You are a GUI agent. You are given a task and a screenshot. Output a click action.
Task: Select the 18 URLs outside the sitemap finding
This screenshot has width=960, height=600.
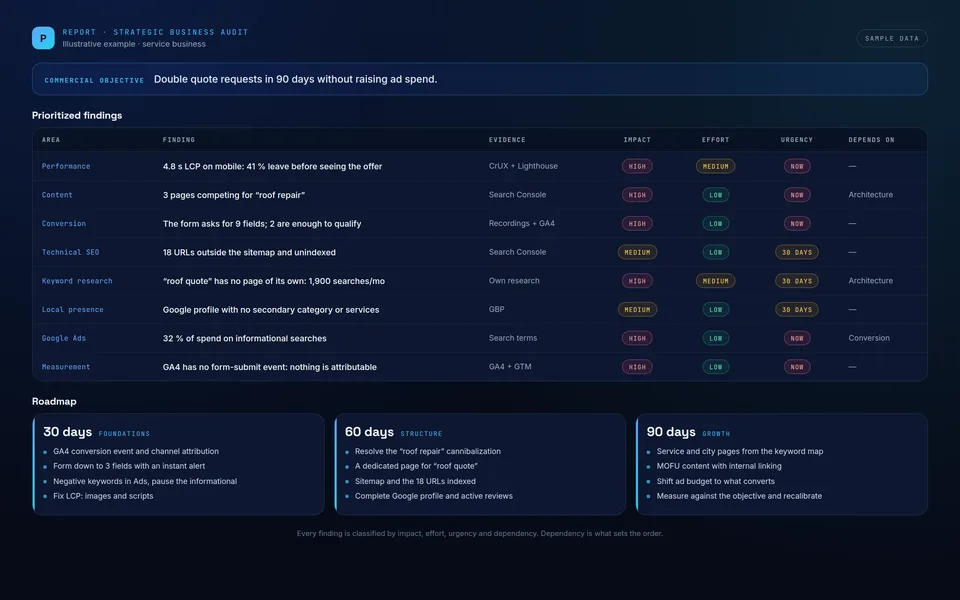(249, 252)
